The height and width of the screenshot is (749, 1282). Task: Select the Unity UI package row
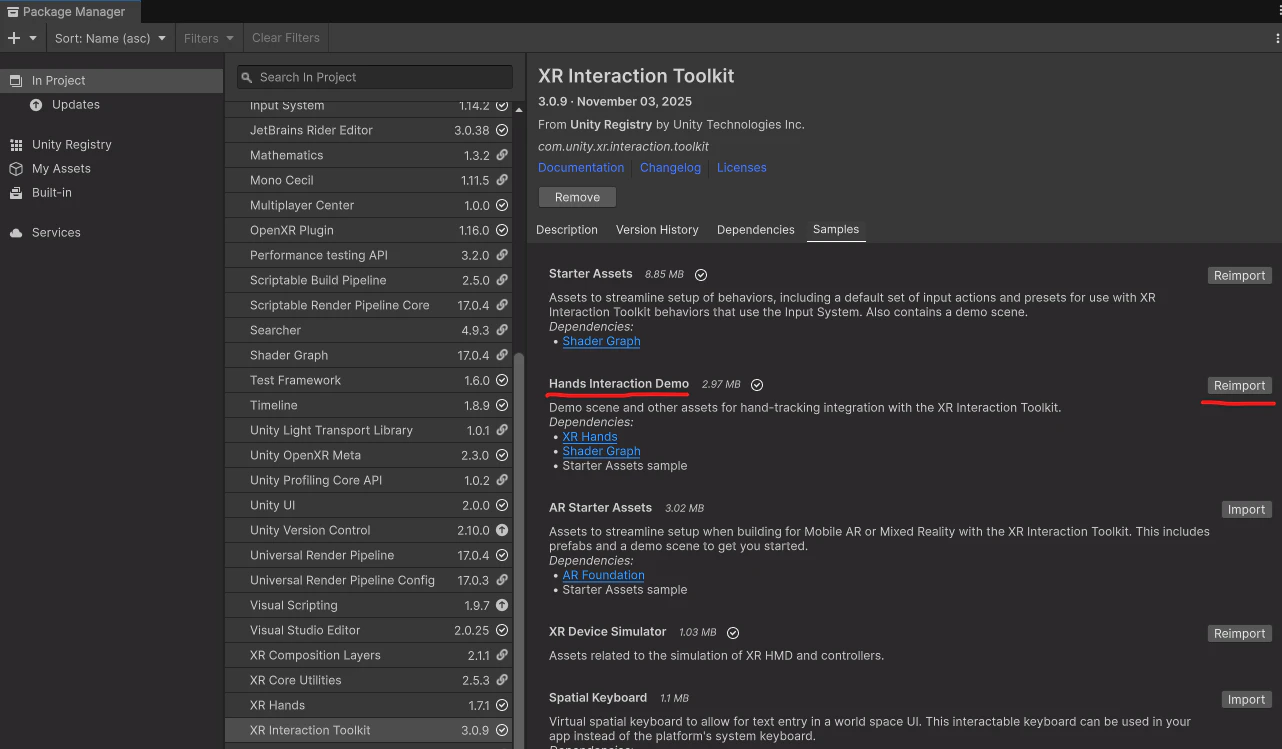(368, 505)
